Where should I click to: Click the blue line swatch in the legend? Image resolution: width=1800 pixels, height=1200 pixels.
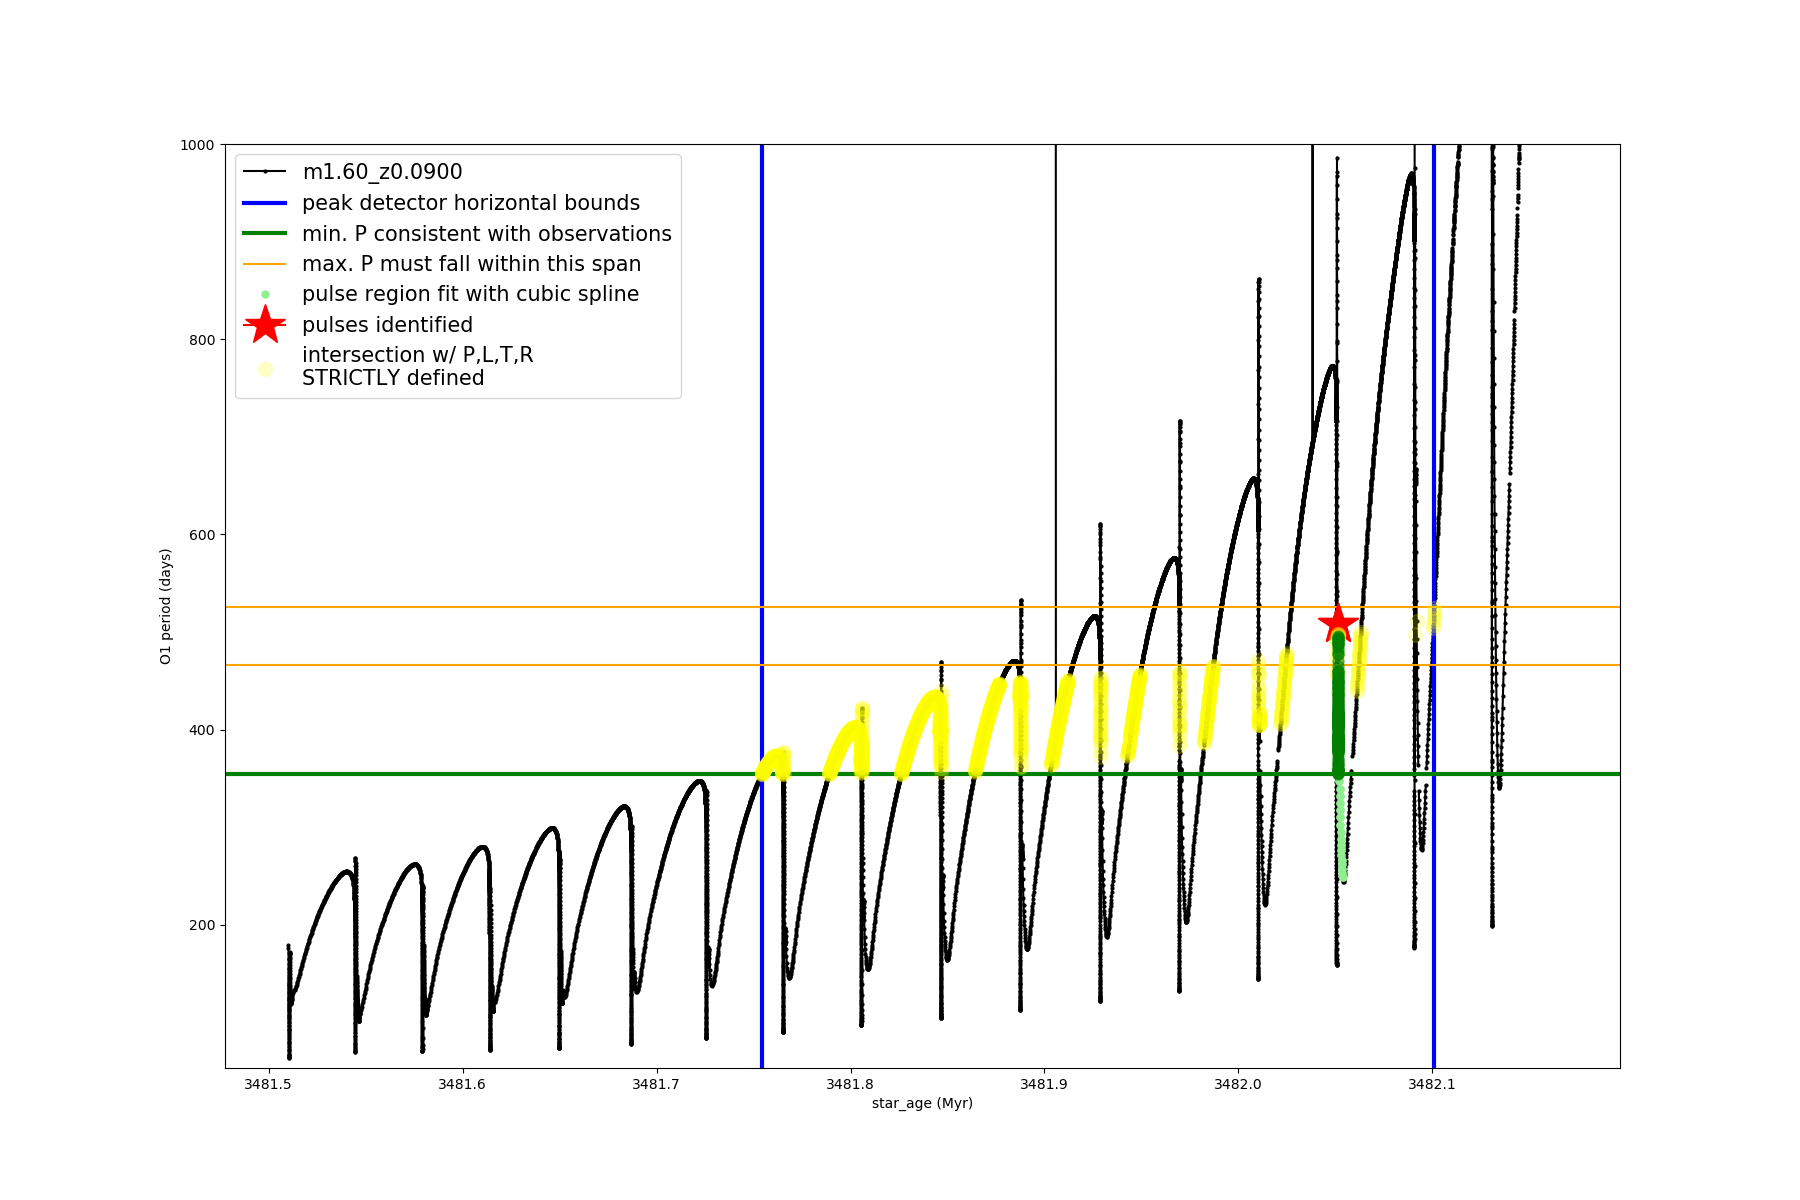click(x=265, y=203)
